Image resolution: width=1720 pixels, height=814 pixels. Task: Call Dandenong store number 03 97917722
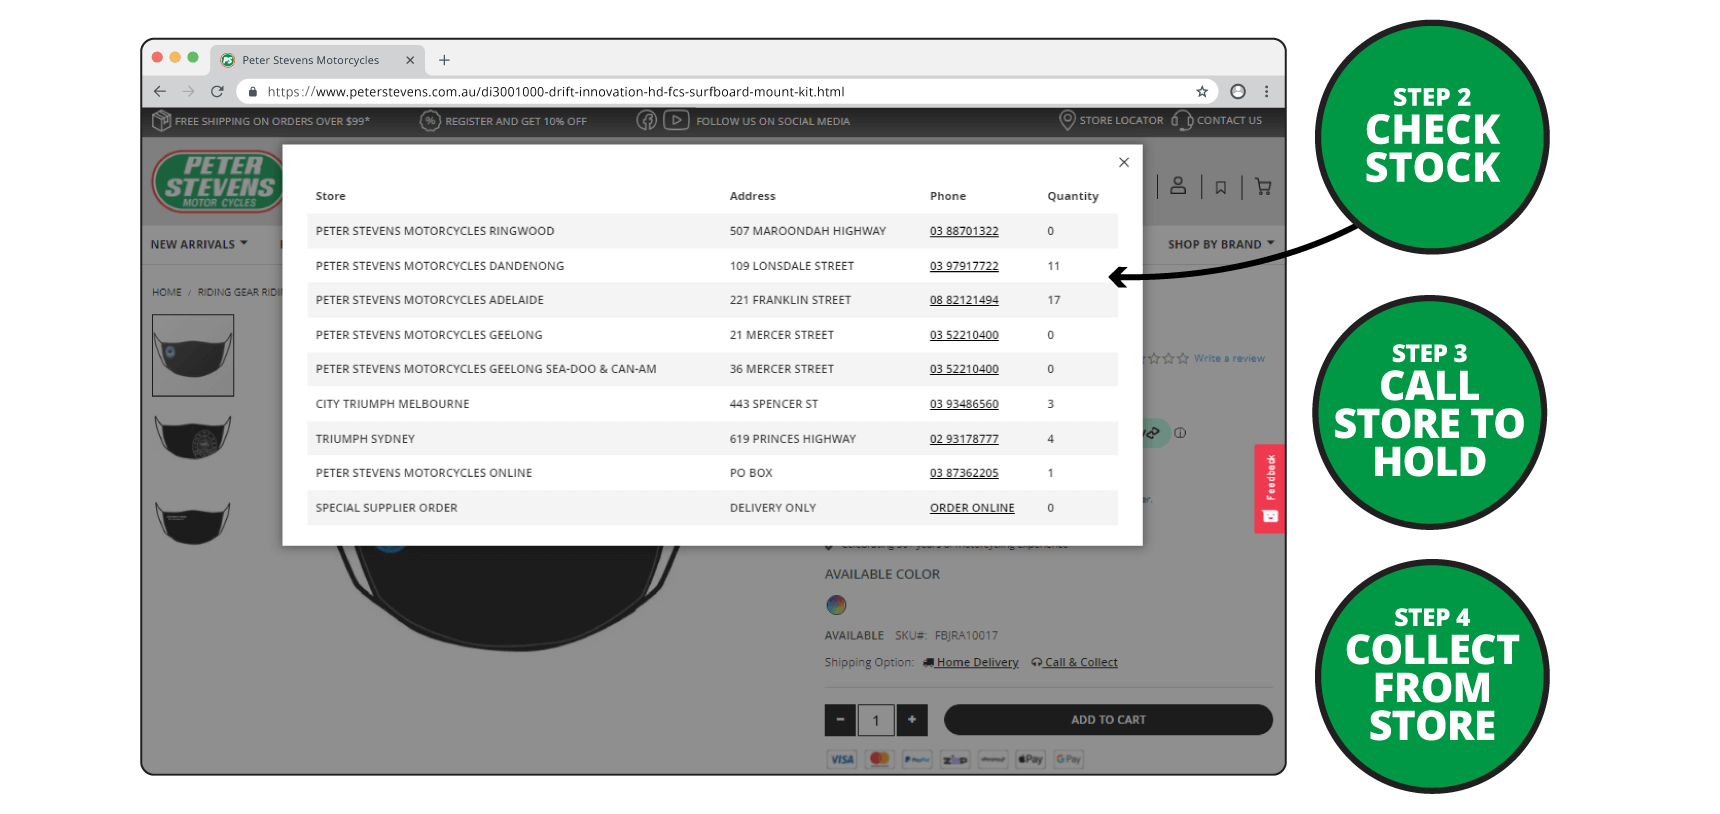pyautogui.click(x=964, y=266)
